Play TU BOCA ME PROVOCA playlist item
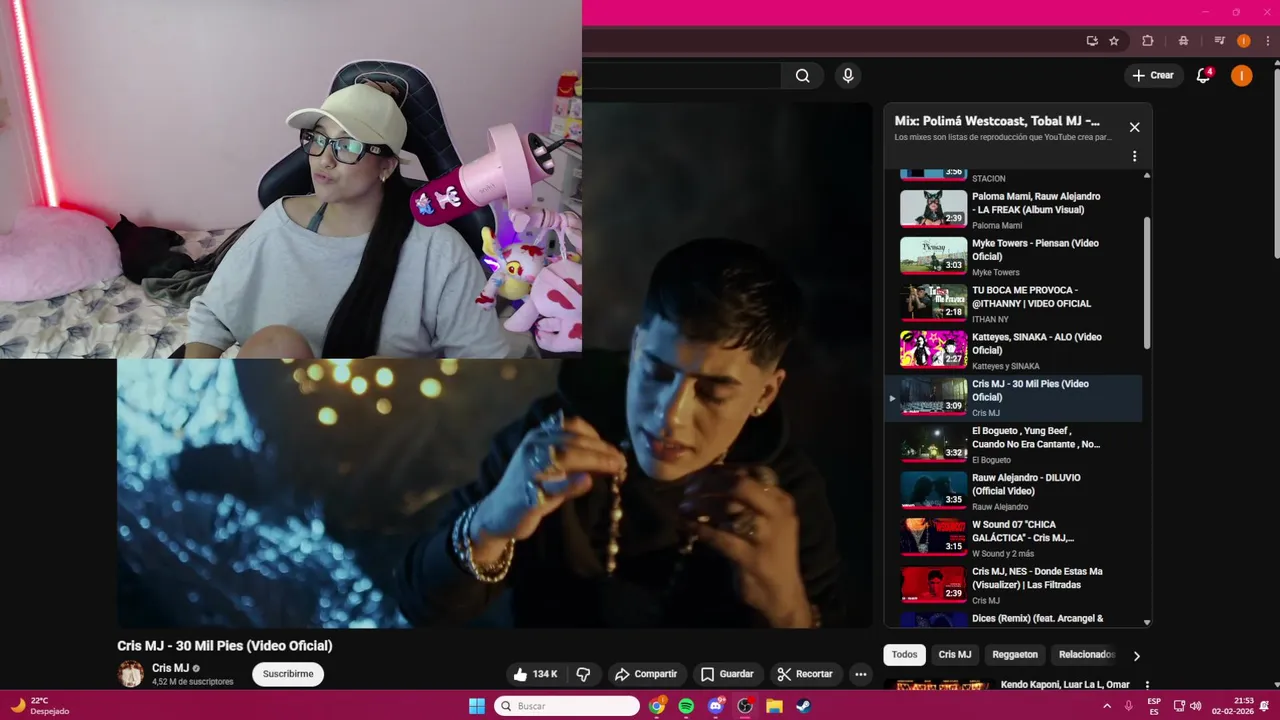 click(x=1014, y=303)
